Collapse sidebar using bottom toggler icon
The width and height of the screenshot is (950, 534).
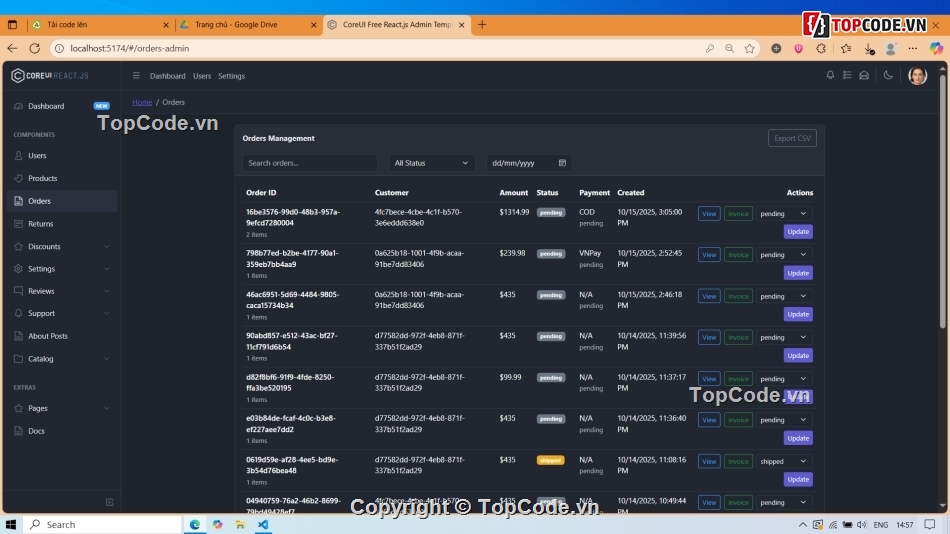[x=110, y=502]
